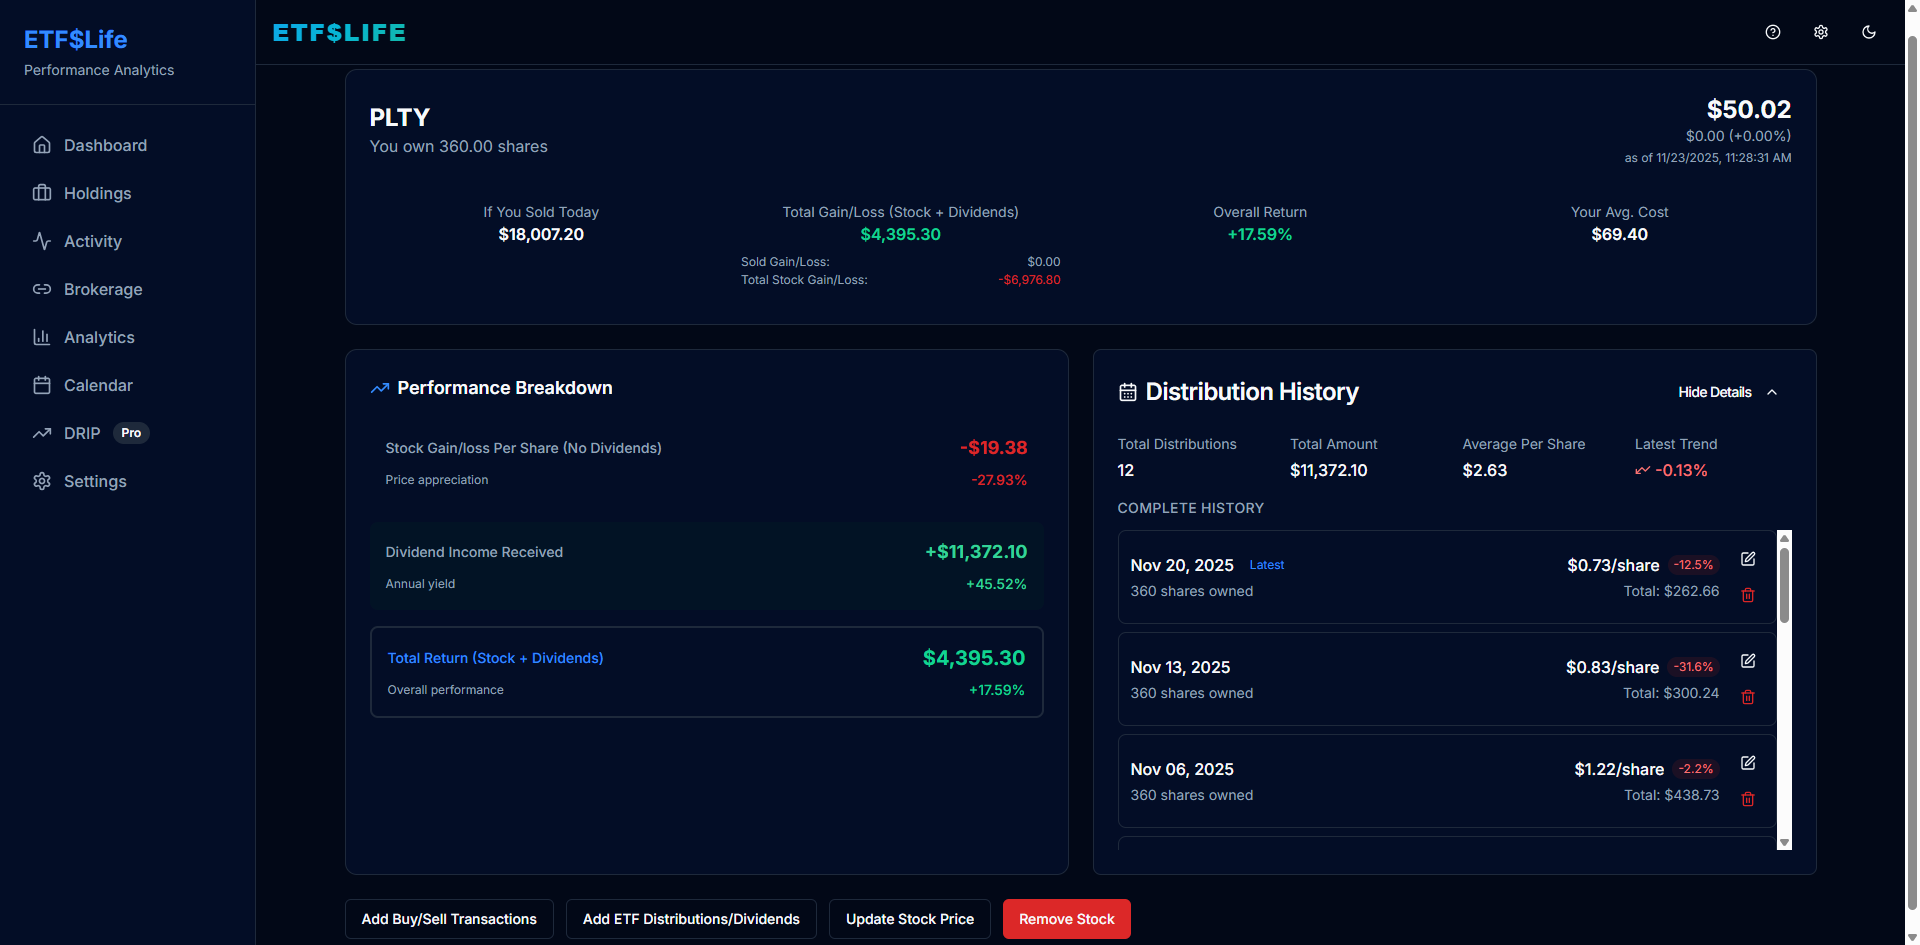This screenshot has height=945, width=1920.
Task: Delete the Nov 20, 2025 distribution
Action: click(x=1748, y=595)
